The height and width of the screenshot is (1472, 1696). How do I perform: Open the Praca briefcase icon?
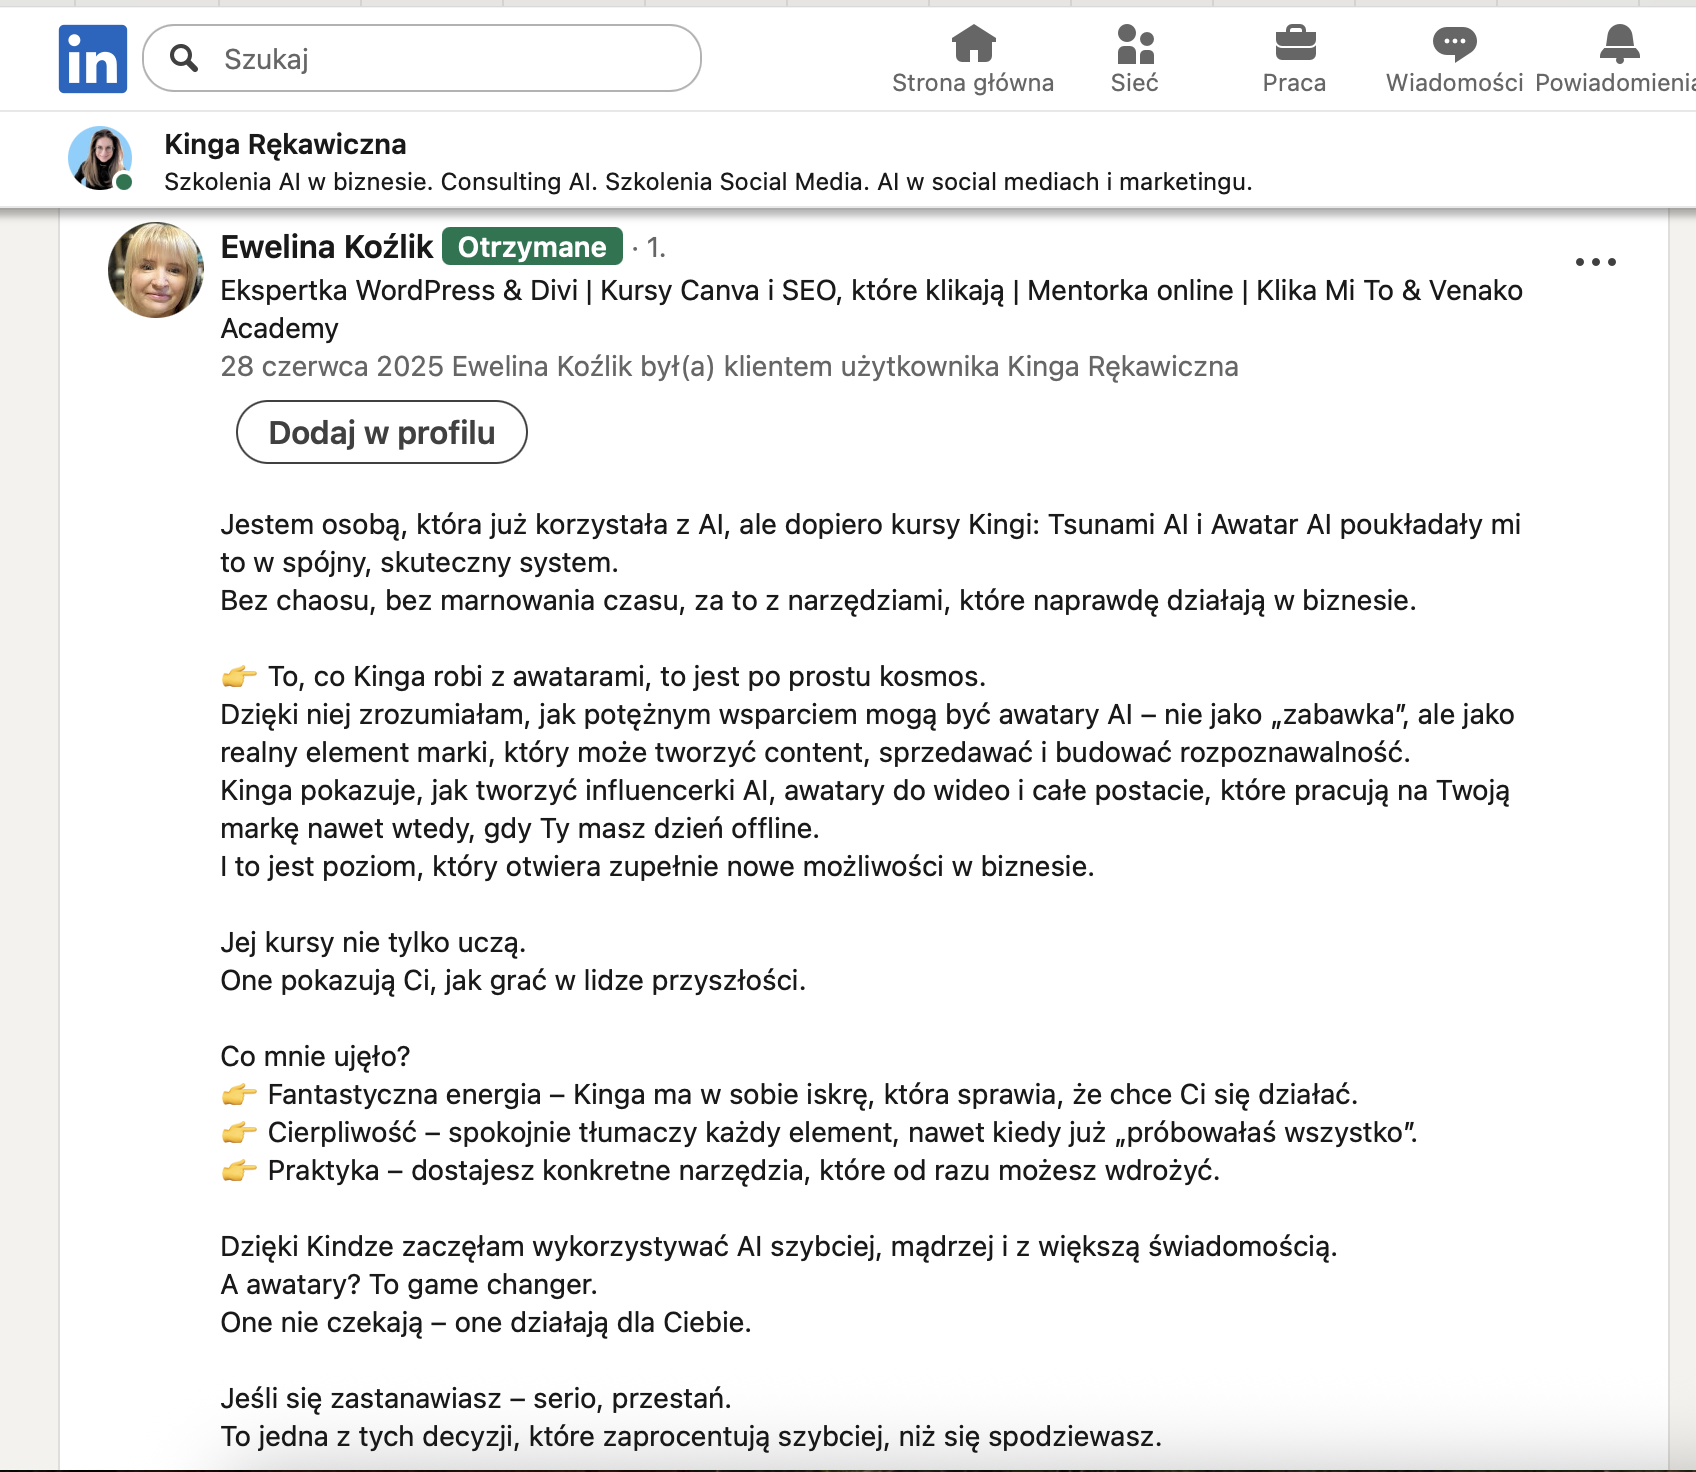[1295, 44]
